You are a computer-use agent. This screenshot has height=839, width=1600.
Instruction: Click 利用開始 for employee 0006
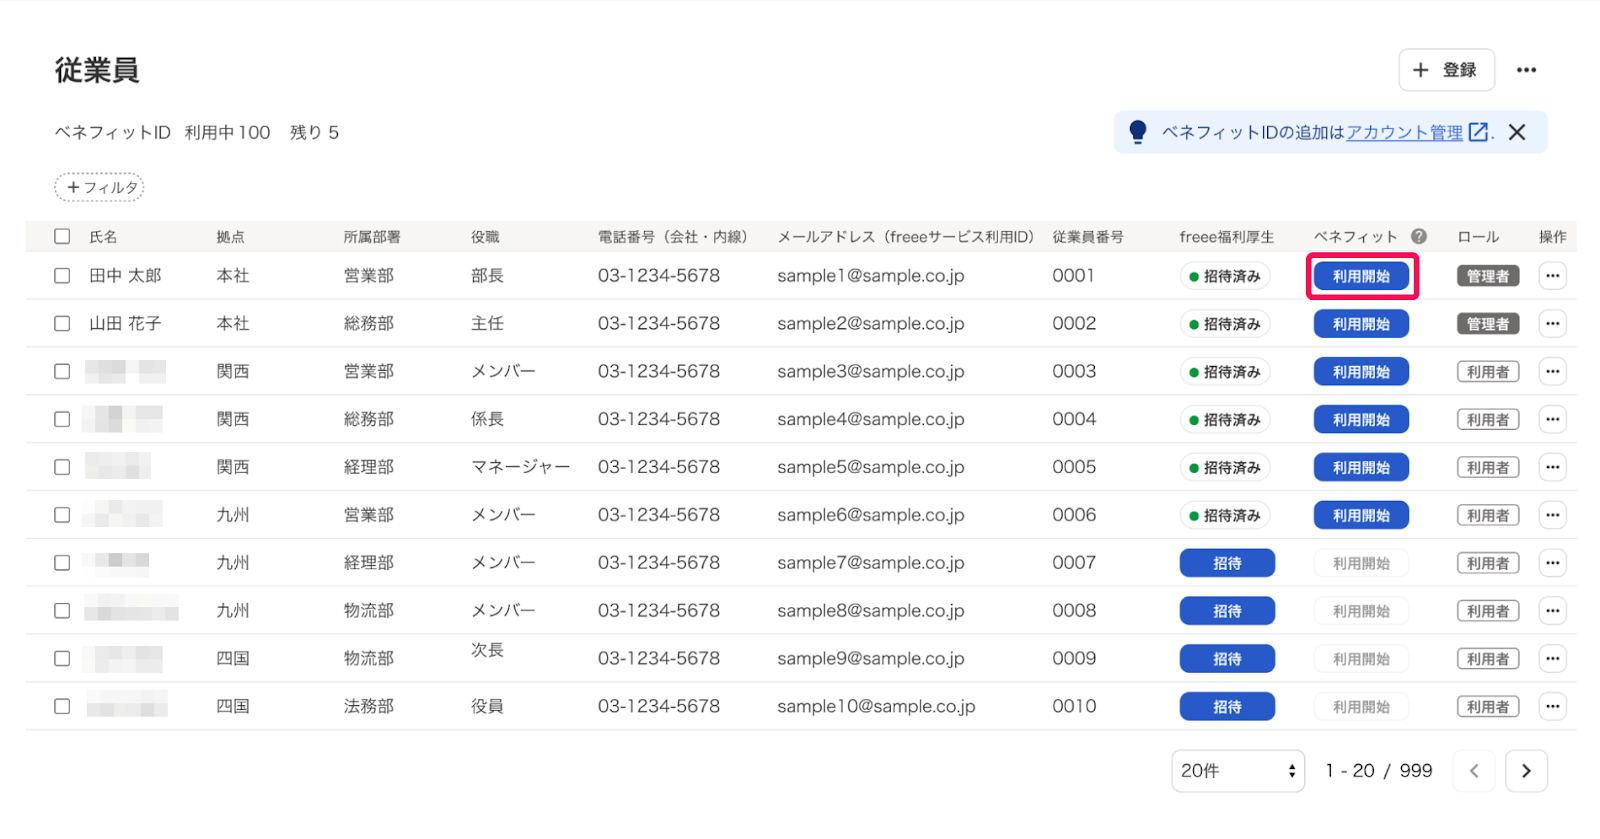pyautogui.click(x=1361, y=516)
